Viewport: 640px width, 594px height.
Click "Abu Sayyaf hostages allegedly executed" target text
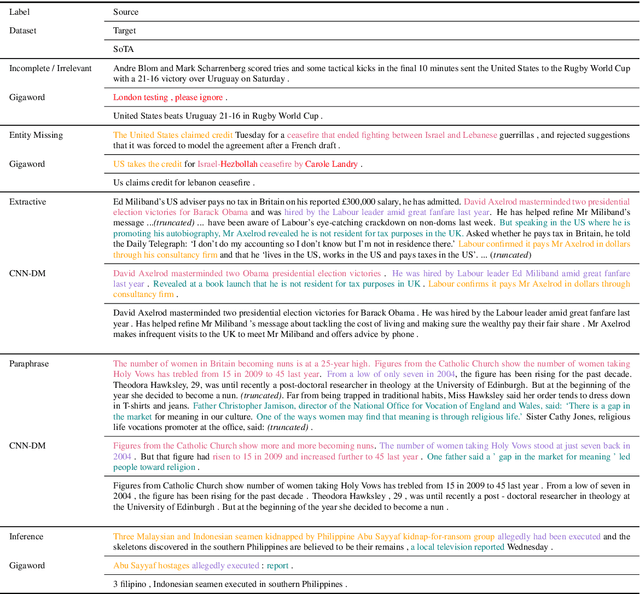192,565
